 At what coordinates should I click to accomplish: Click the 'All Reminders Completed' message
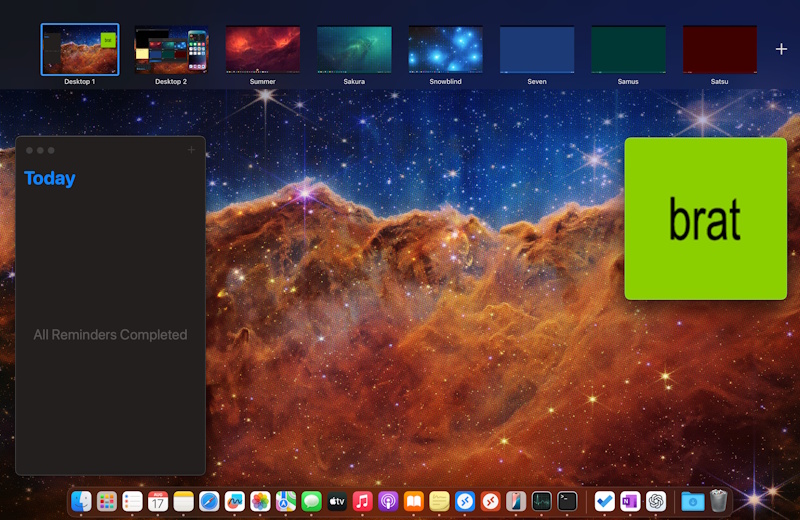click(110, 335)
